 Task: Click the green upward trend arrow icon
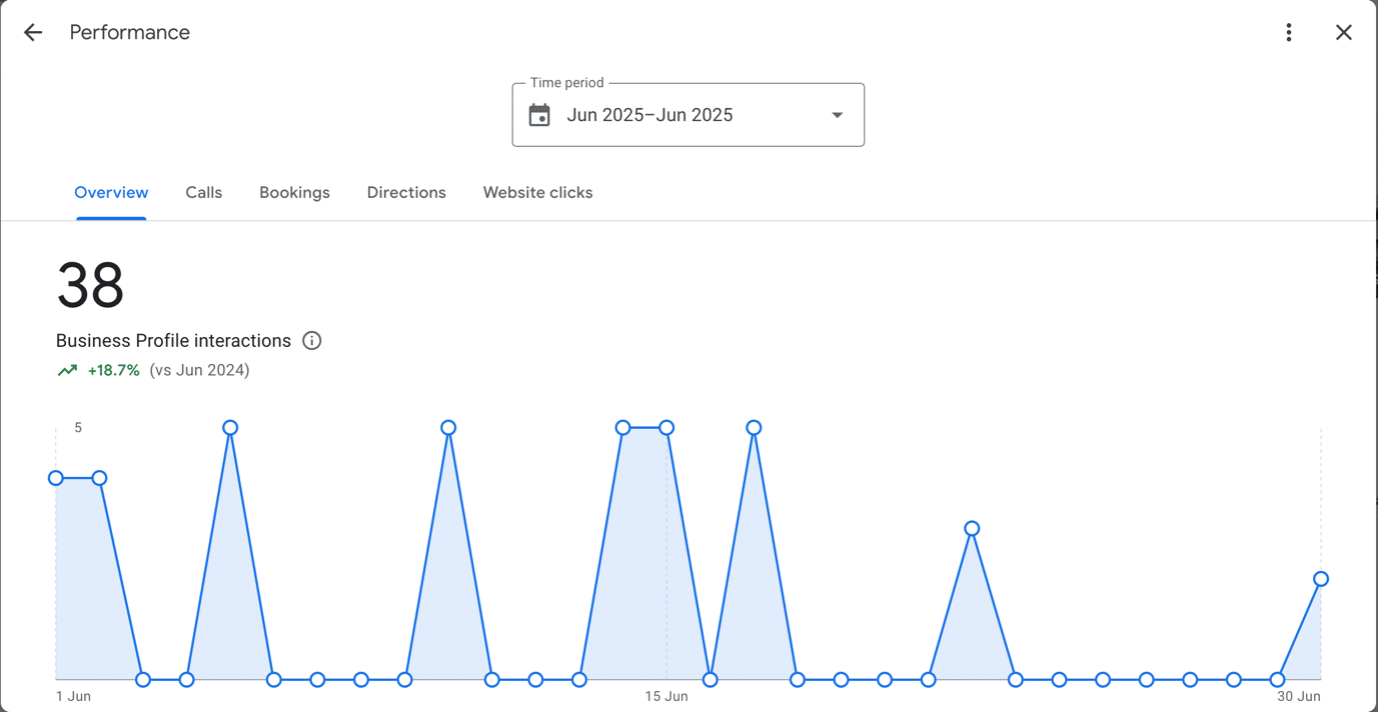(x=67, y=371)
